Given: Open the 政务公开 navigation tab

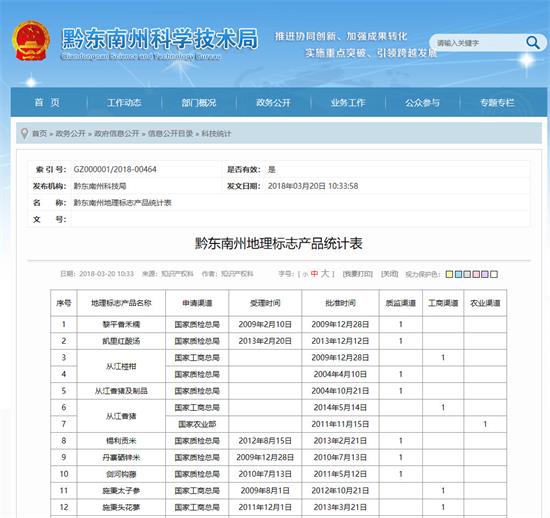Looking at the screenshot, I should (273, 102).
